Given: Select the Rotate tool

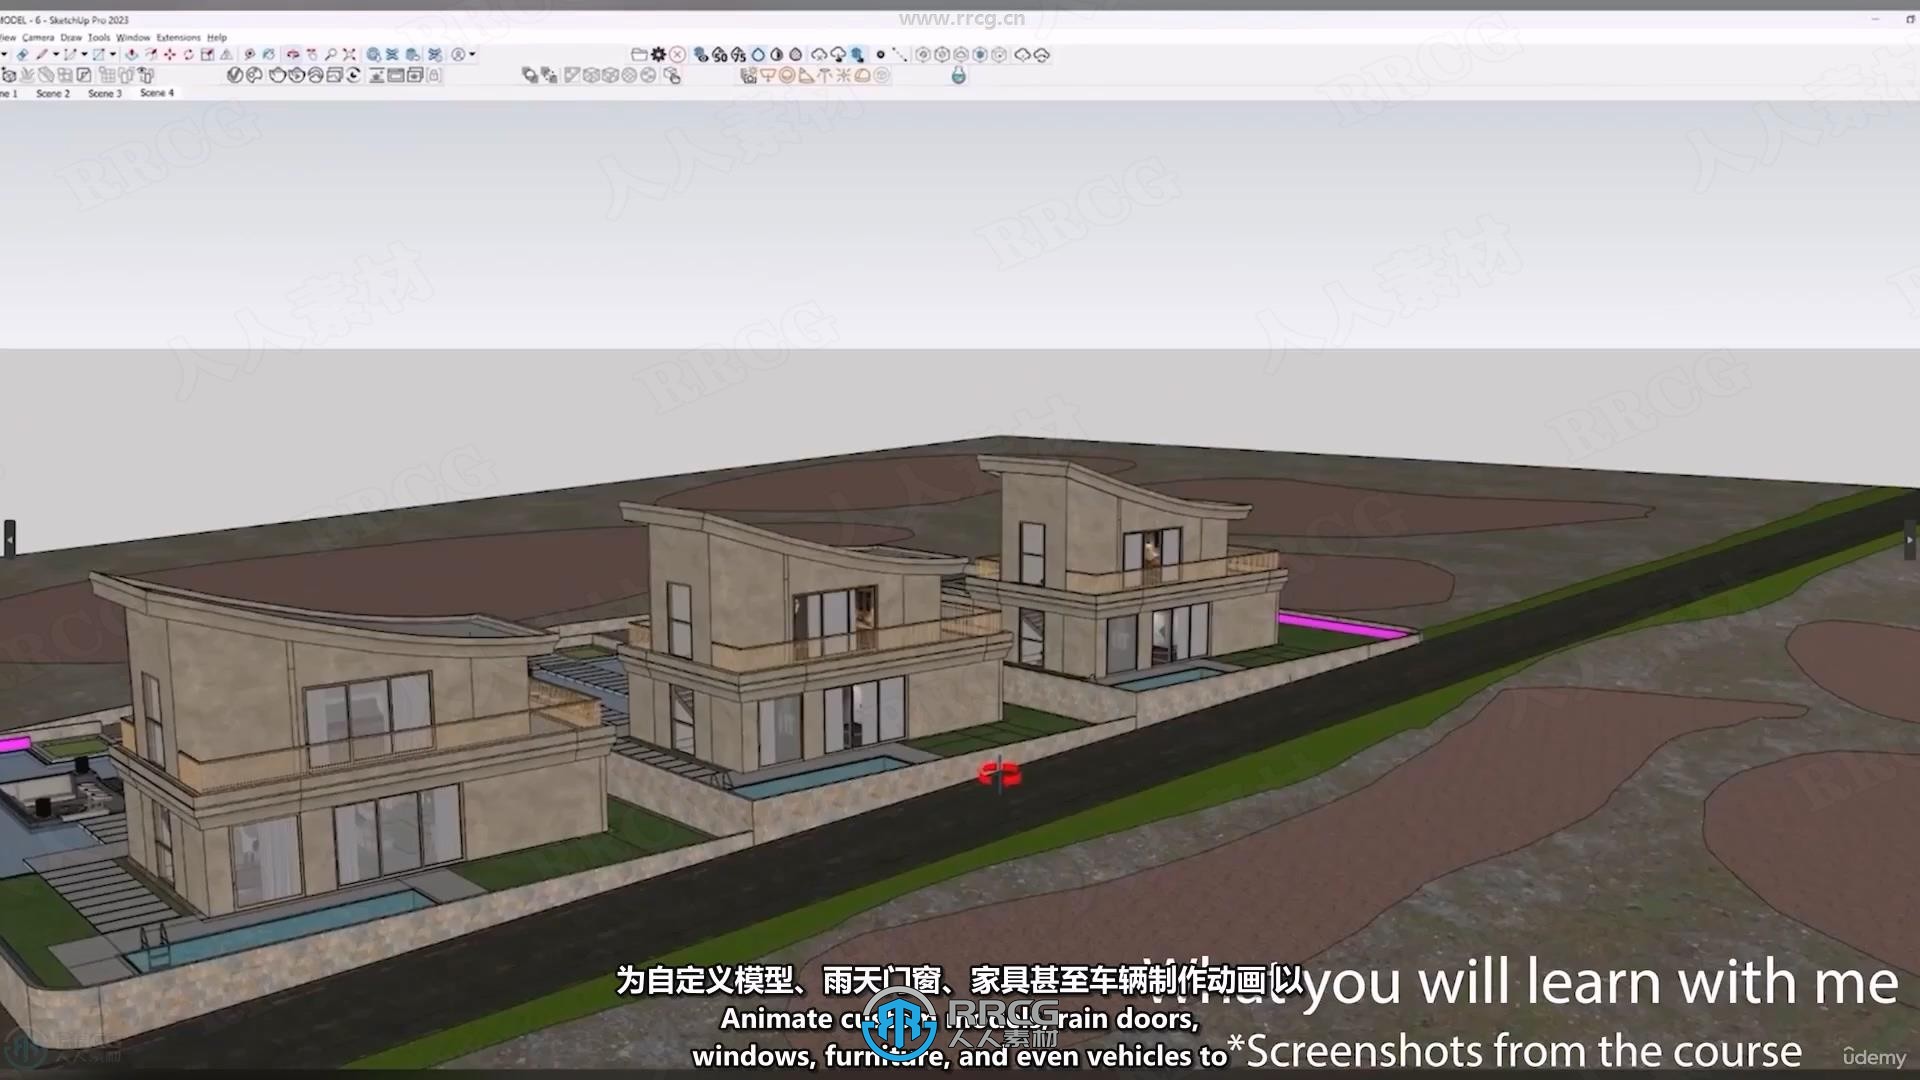Looking at the screenshot, I should coord(188,54).
